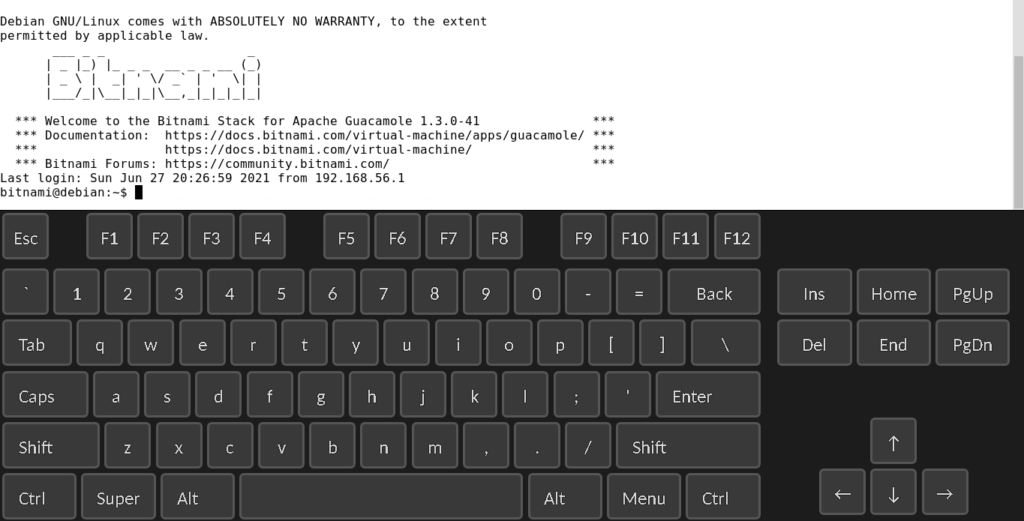This screenshot has height=521, width=1024.
Task: Click the bitnami@debian shell prompt
Action: (63, 193)
